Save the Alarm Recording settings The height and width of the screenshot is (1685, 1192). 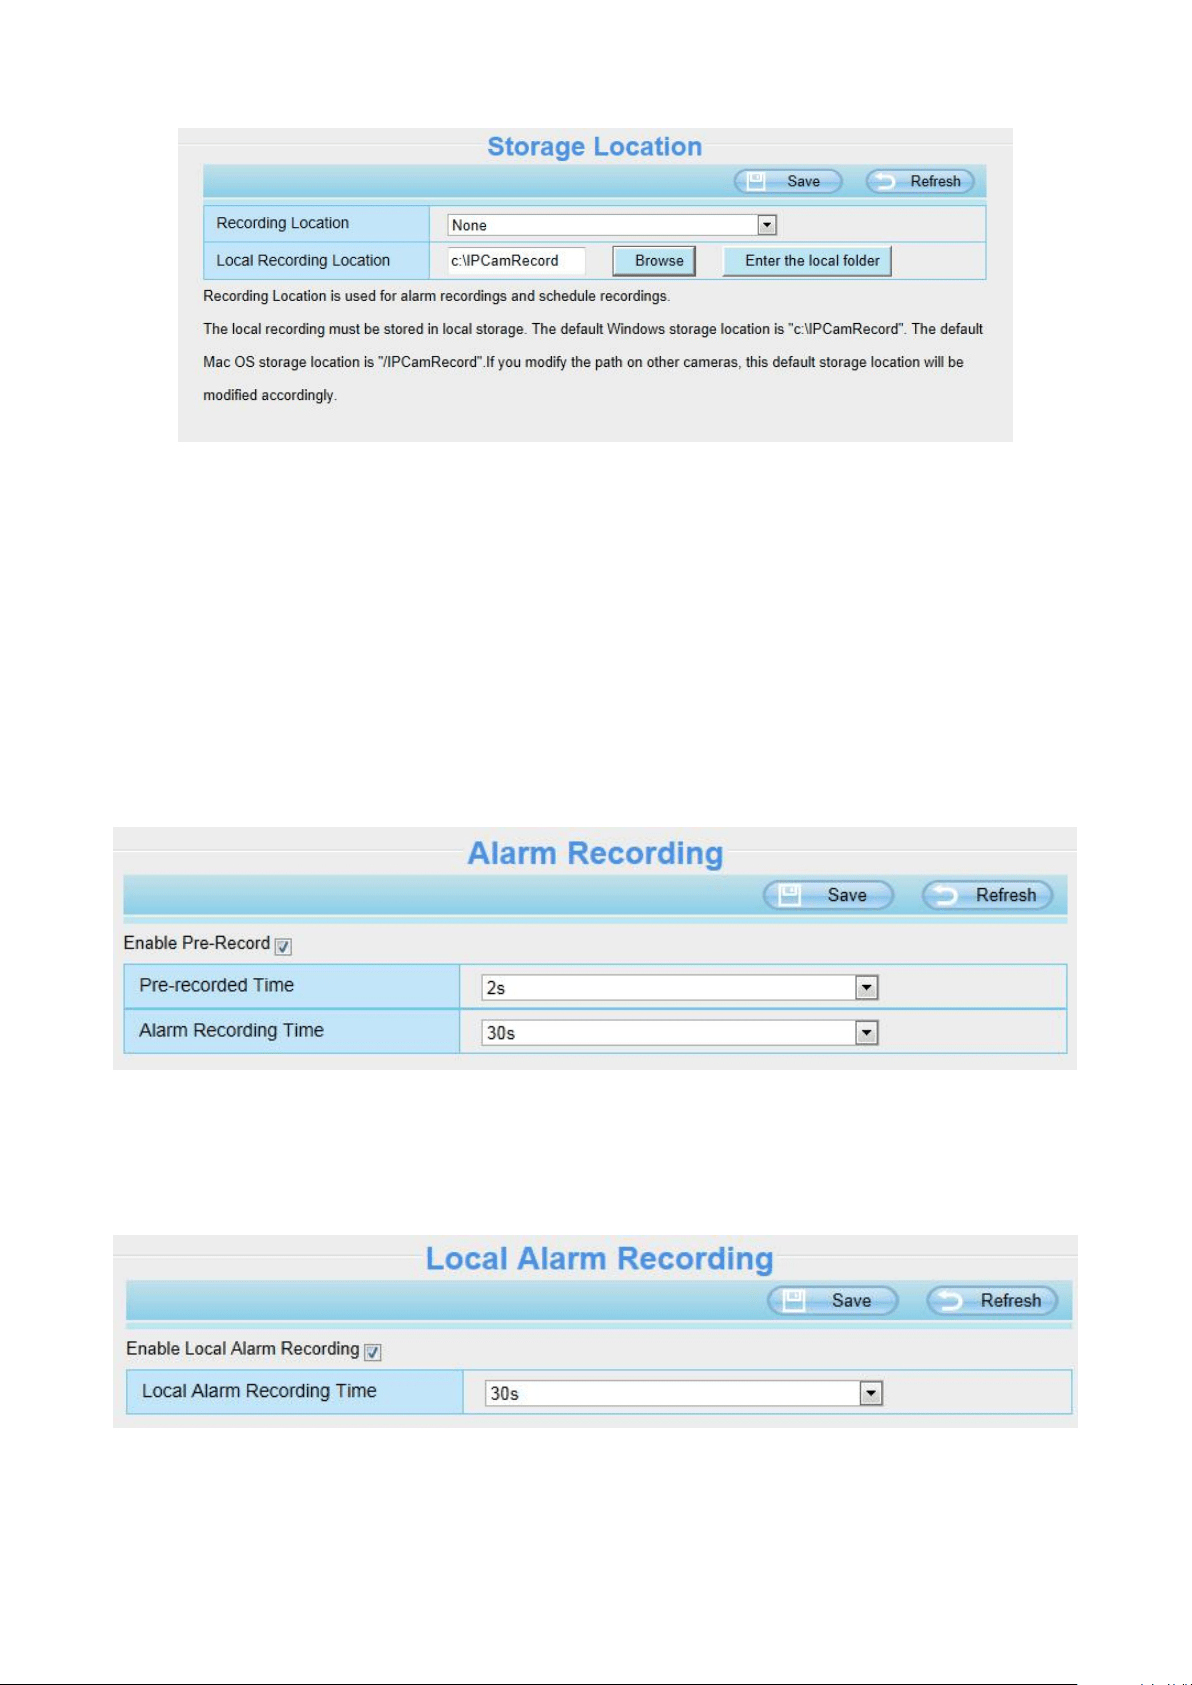[x=828, y=895]
